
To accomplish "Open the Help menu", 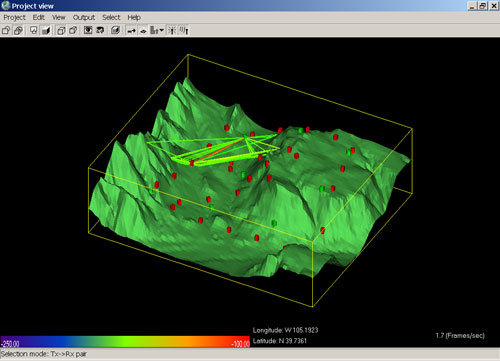I will [134, 17].
